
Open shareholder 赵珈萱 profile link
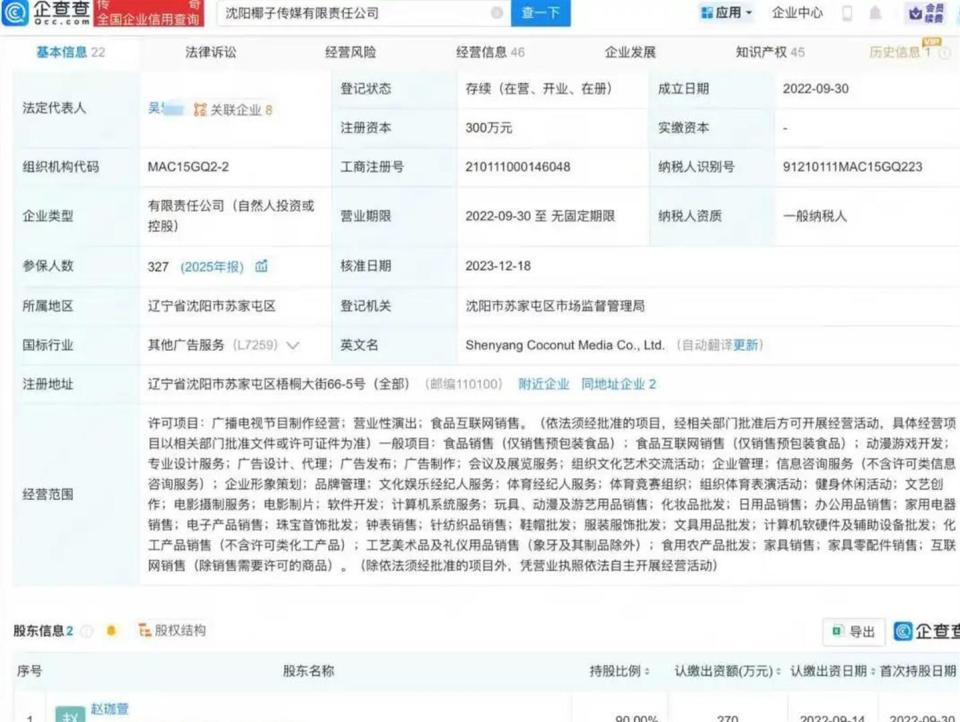110,709
